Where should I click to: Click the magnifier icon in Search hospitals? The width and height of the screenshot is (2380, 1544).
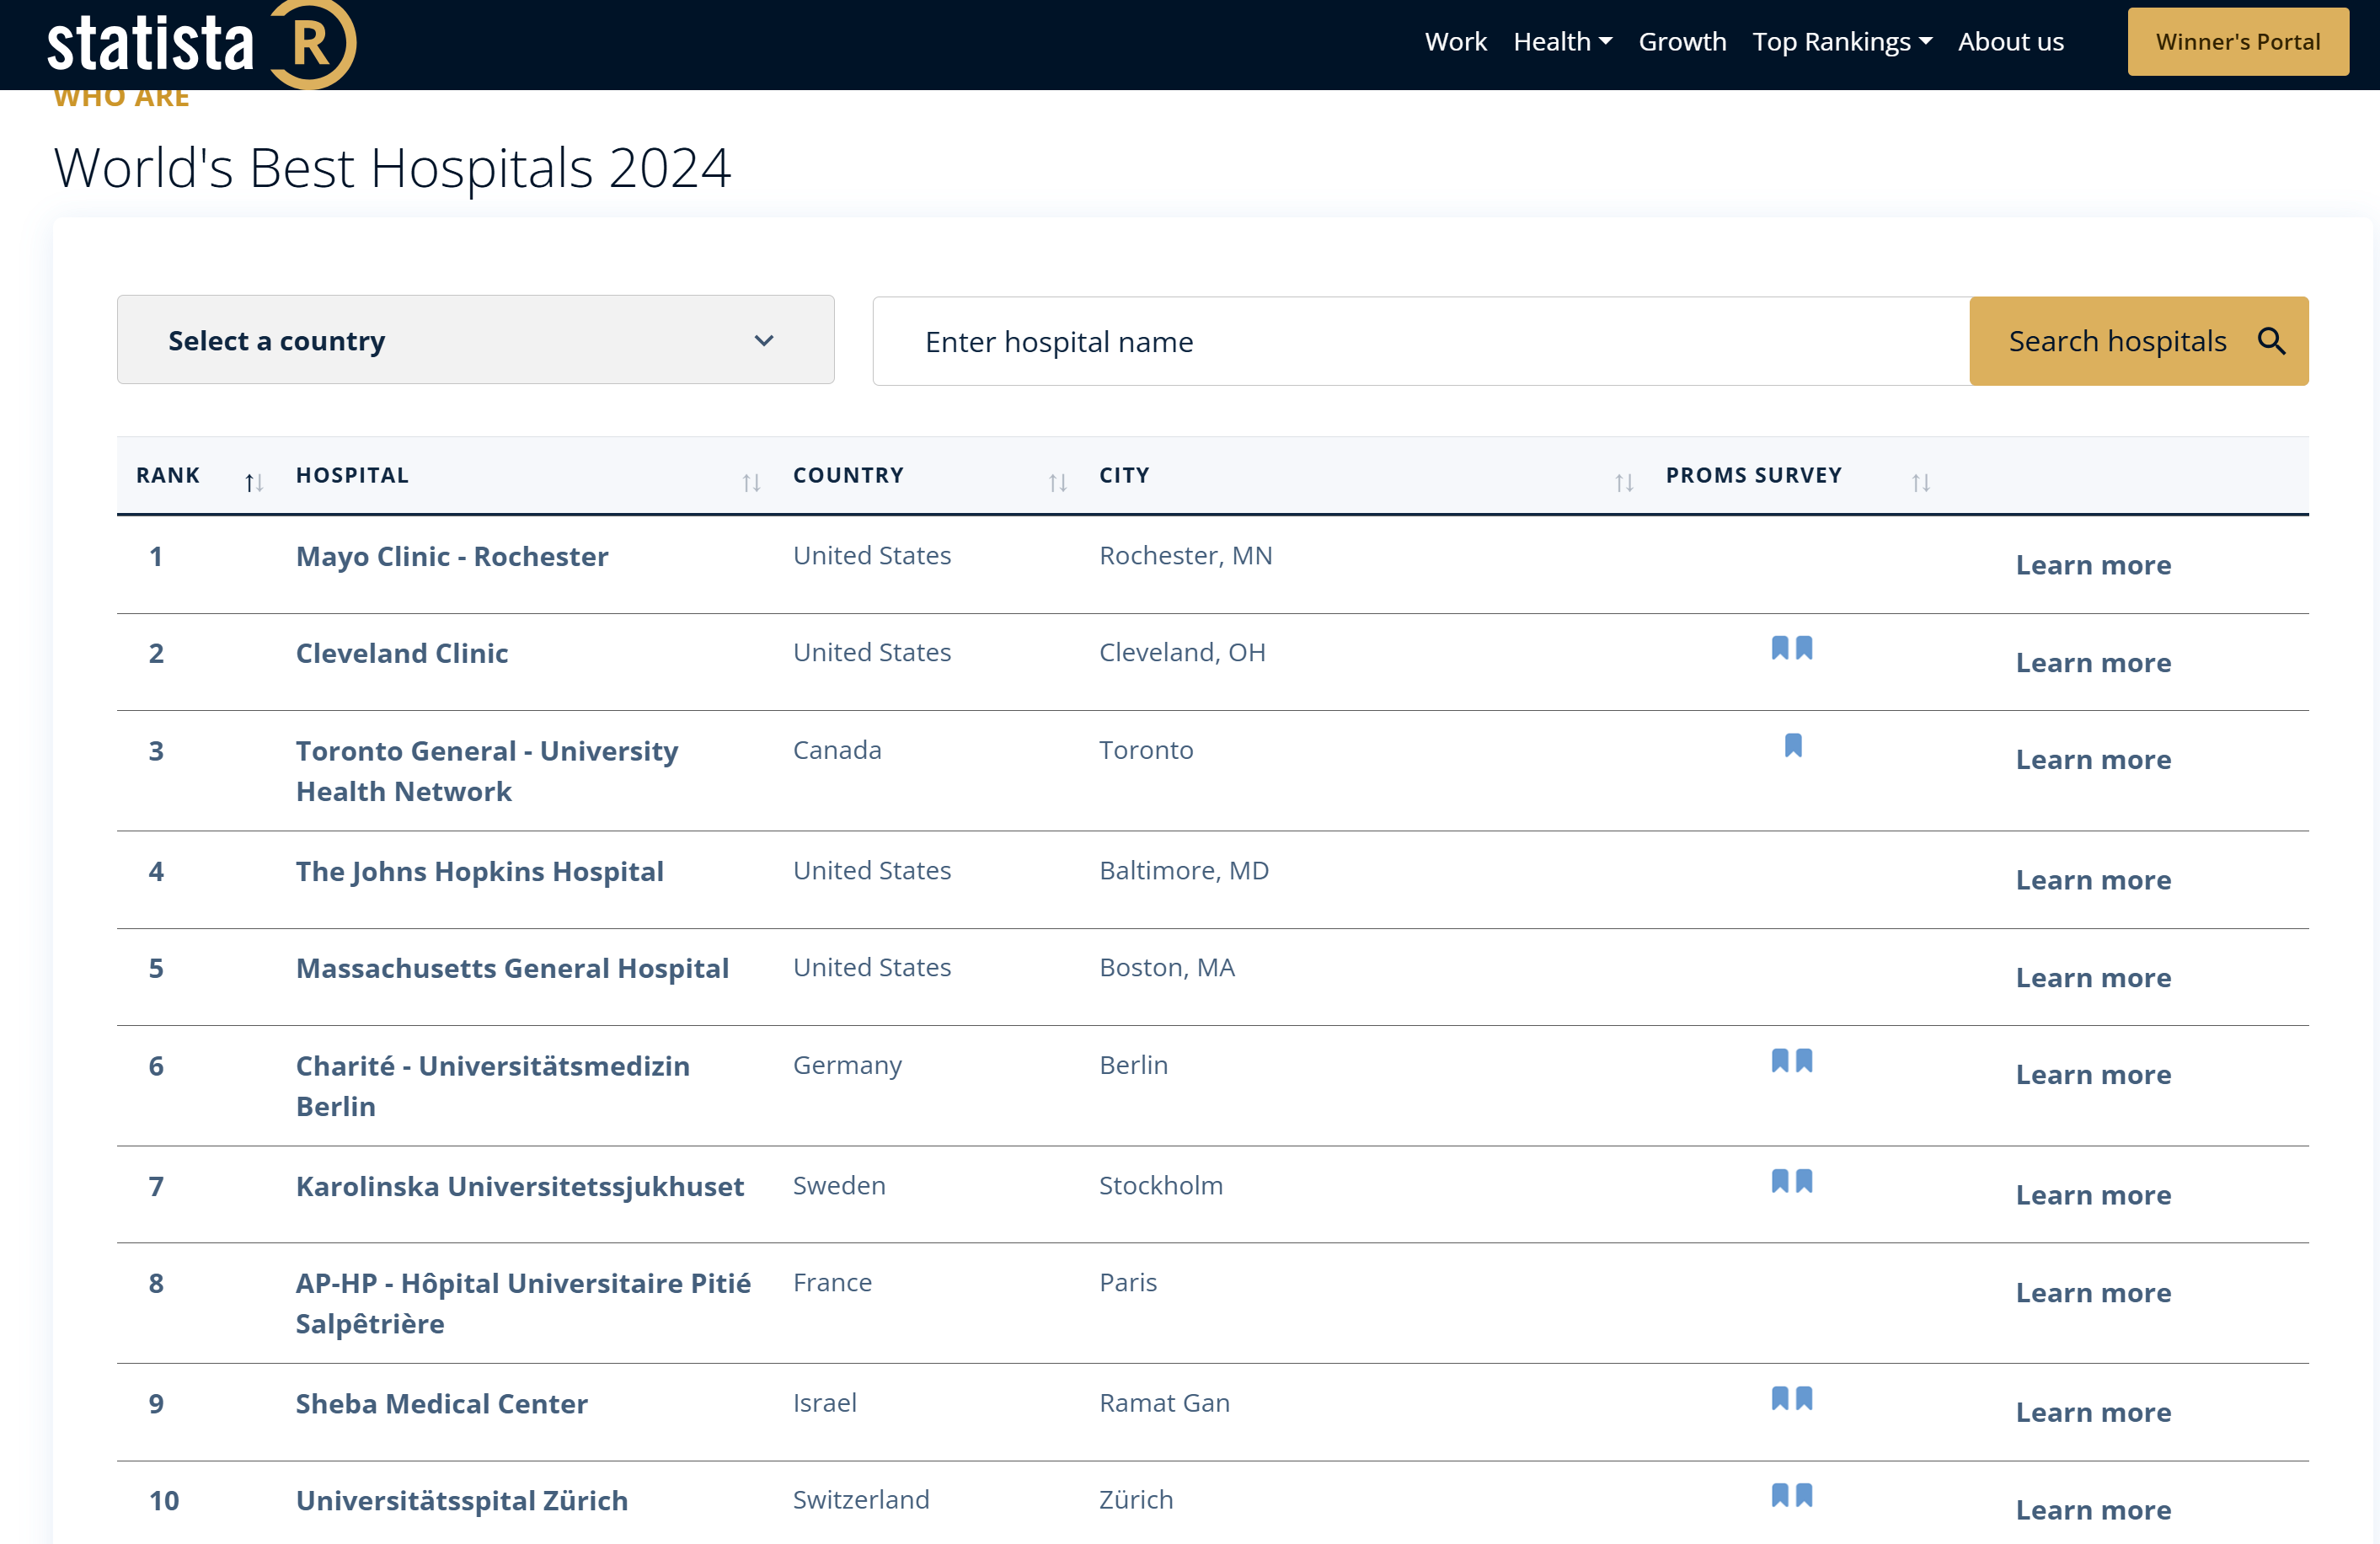(x=2271, y=341)
